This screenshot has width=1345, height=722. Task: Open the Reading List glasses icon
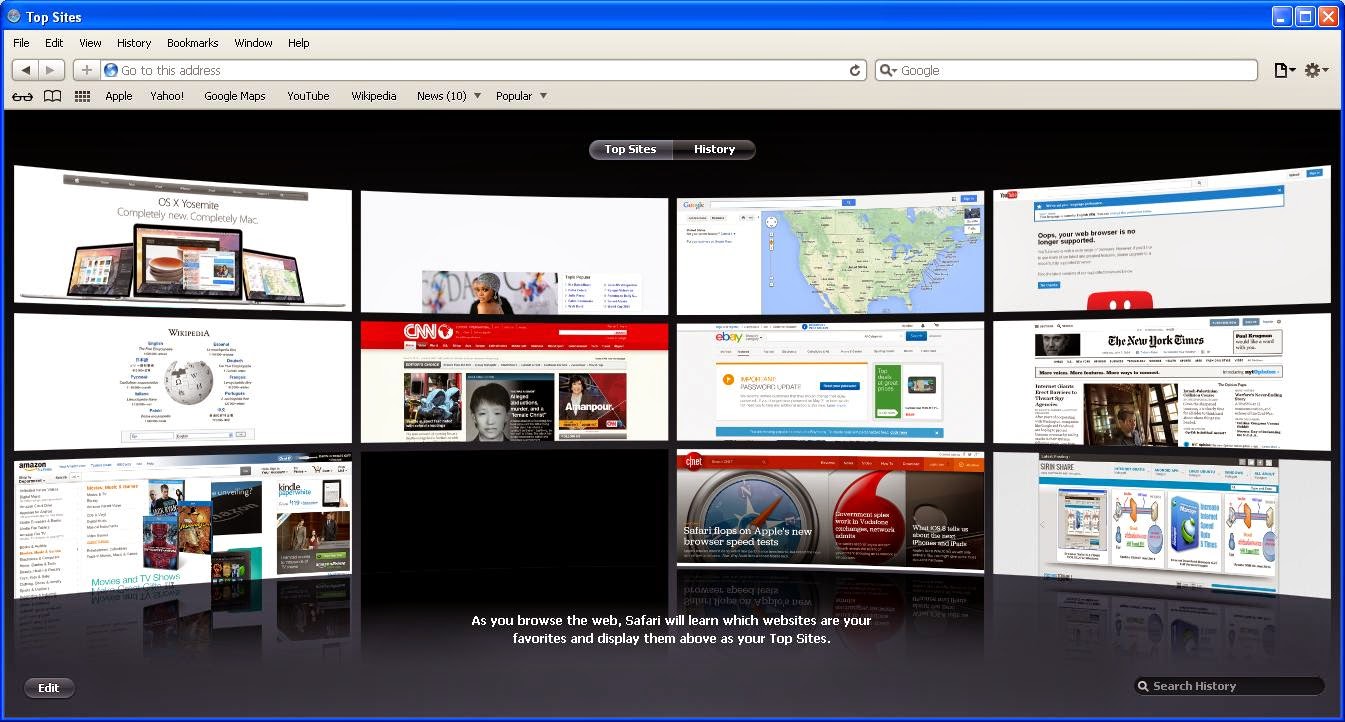tap(23, 96)
